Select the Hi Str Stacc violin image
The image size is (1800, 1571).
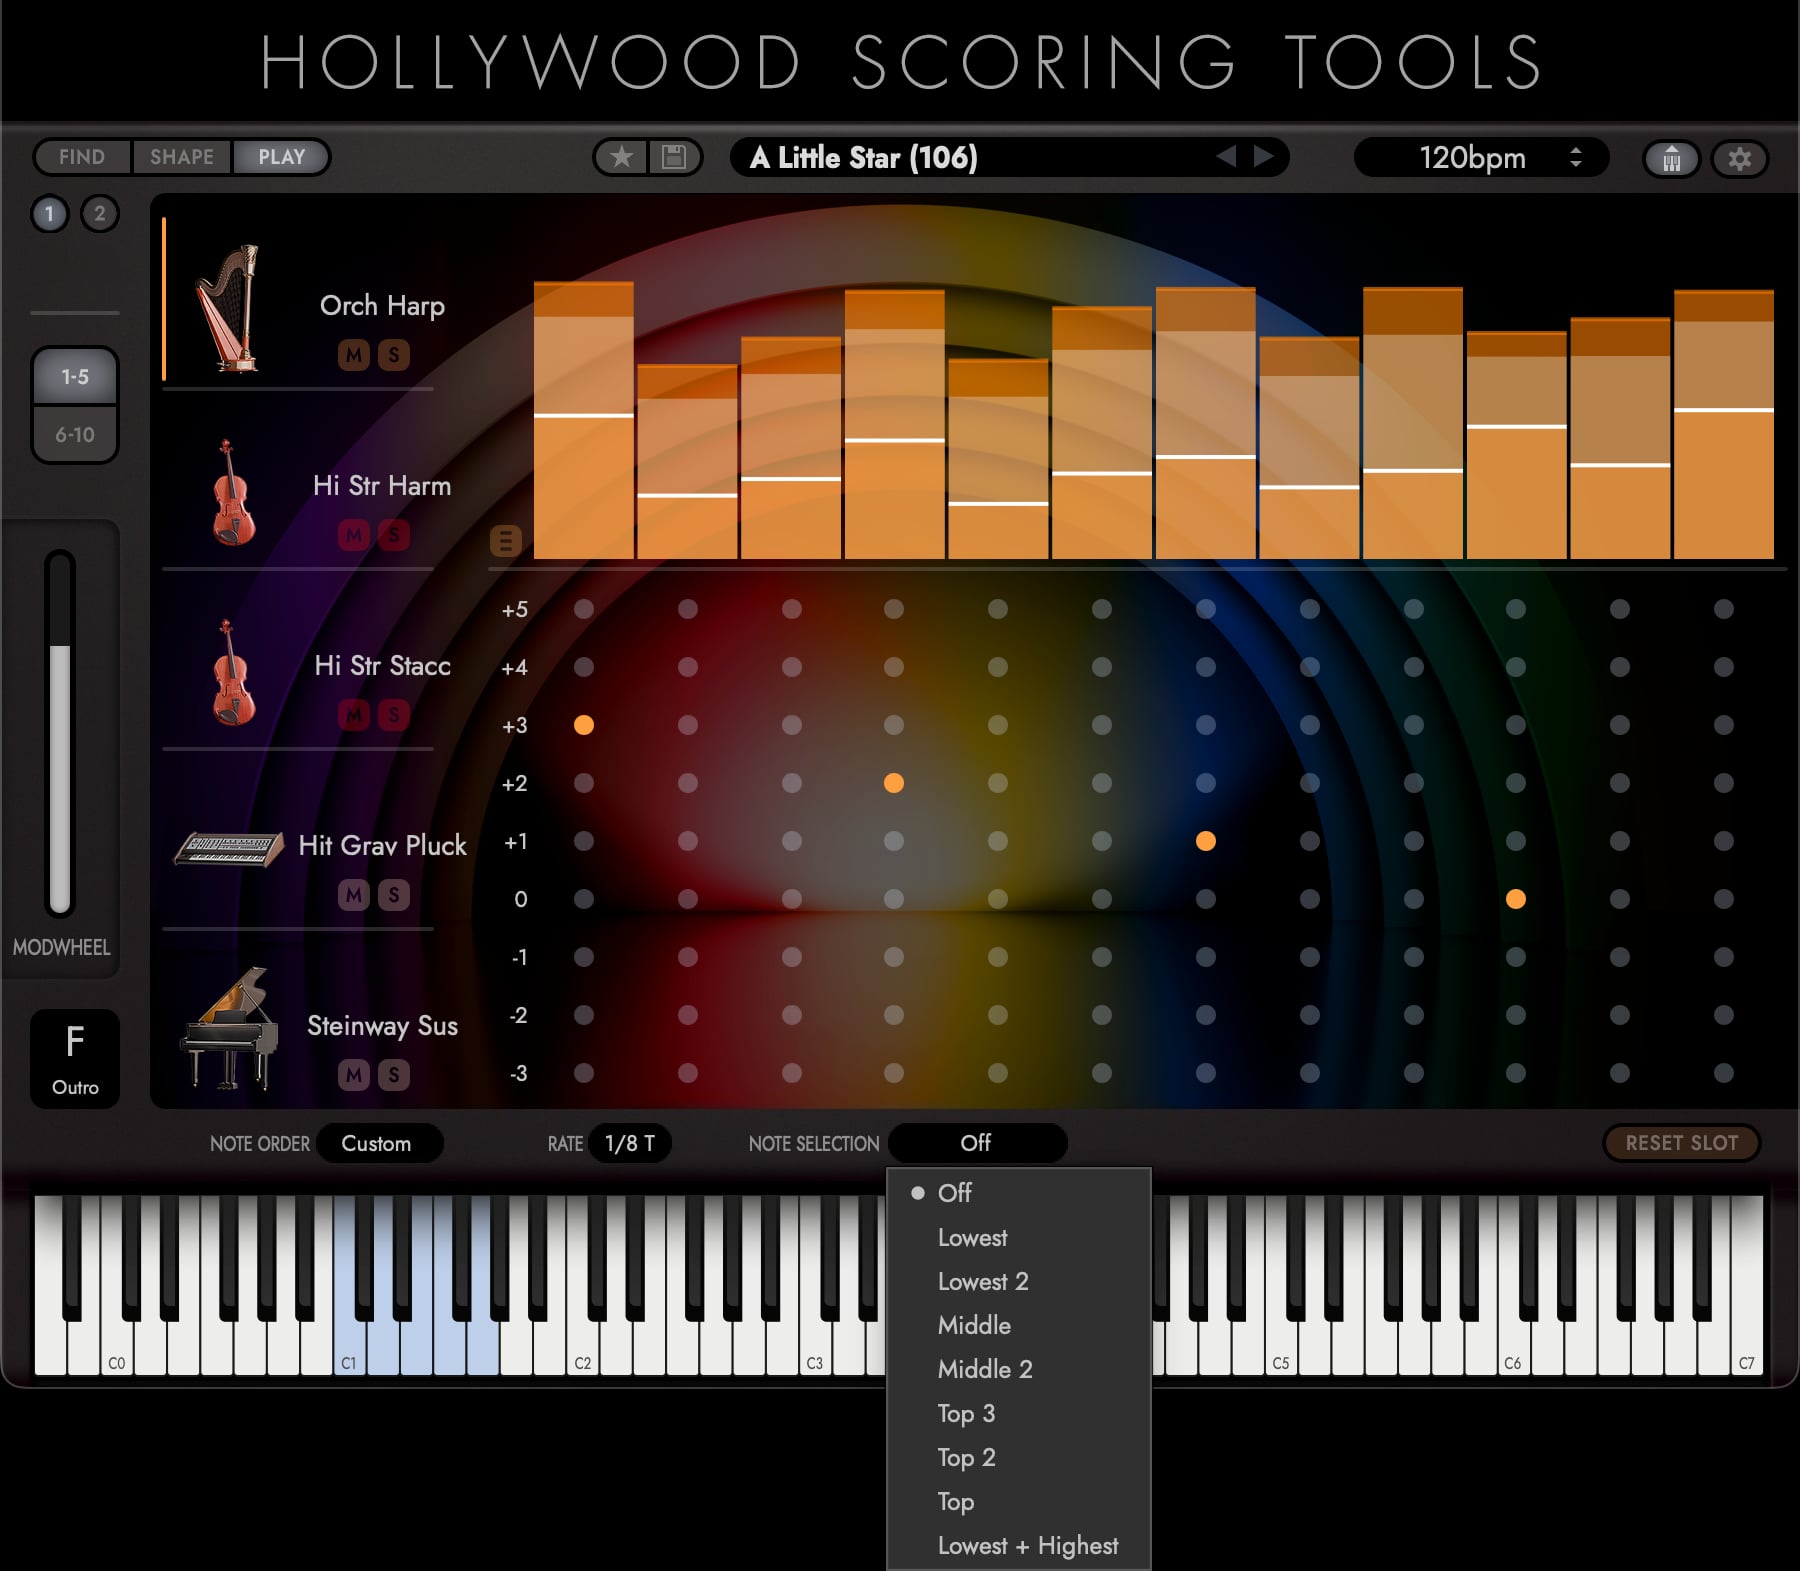(x=232, y=672)
